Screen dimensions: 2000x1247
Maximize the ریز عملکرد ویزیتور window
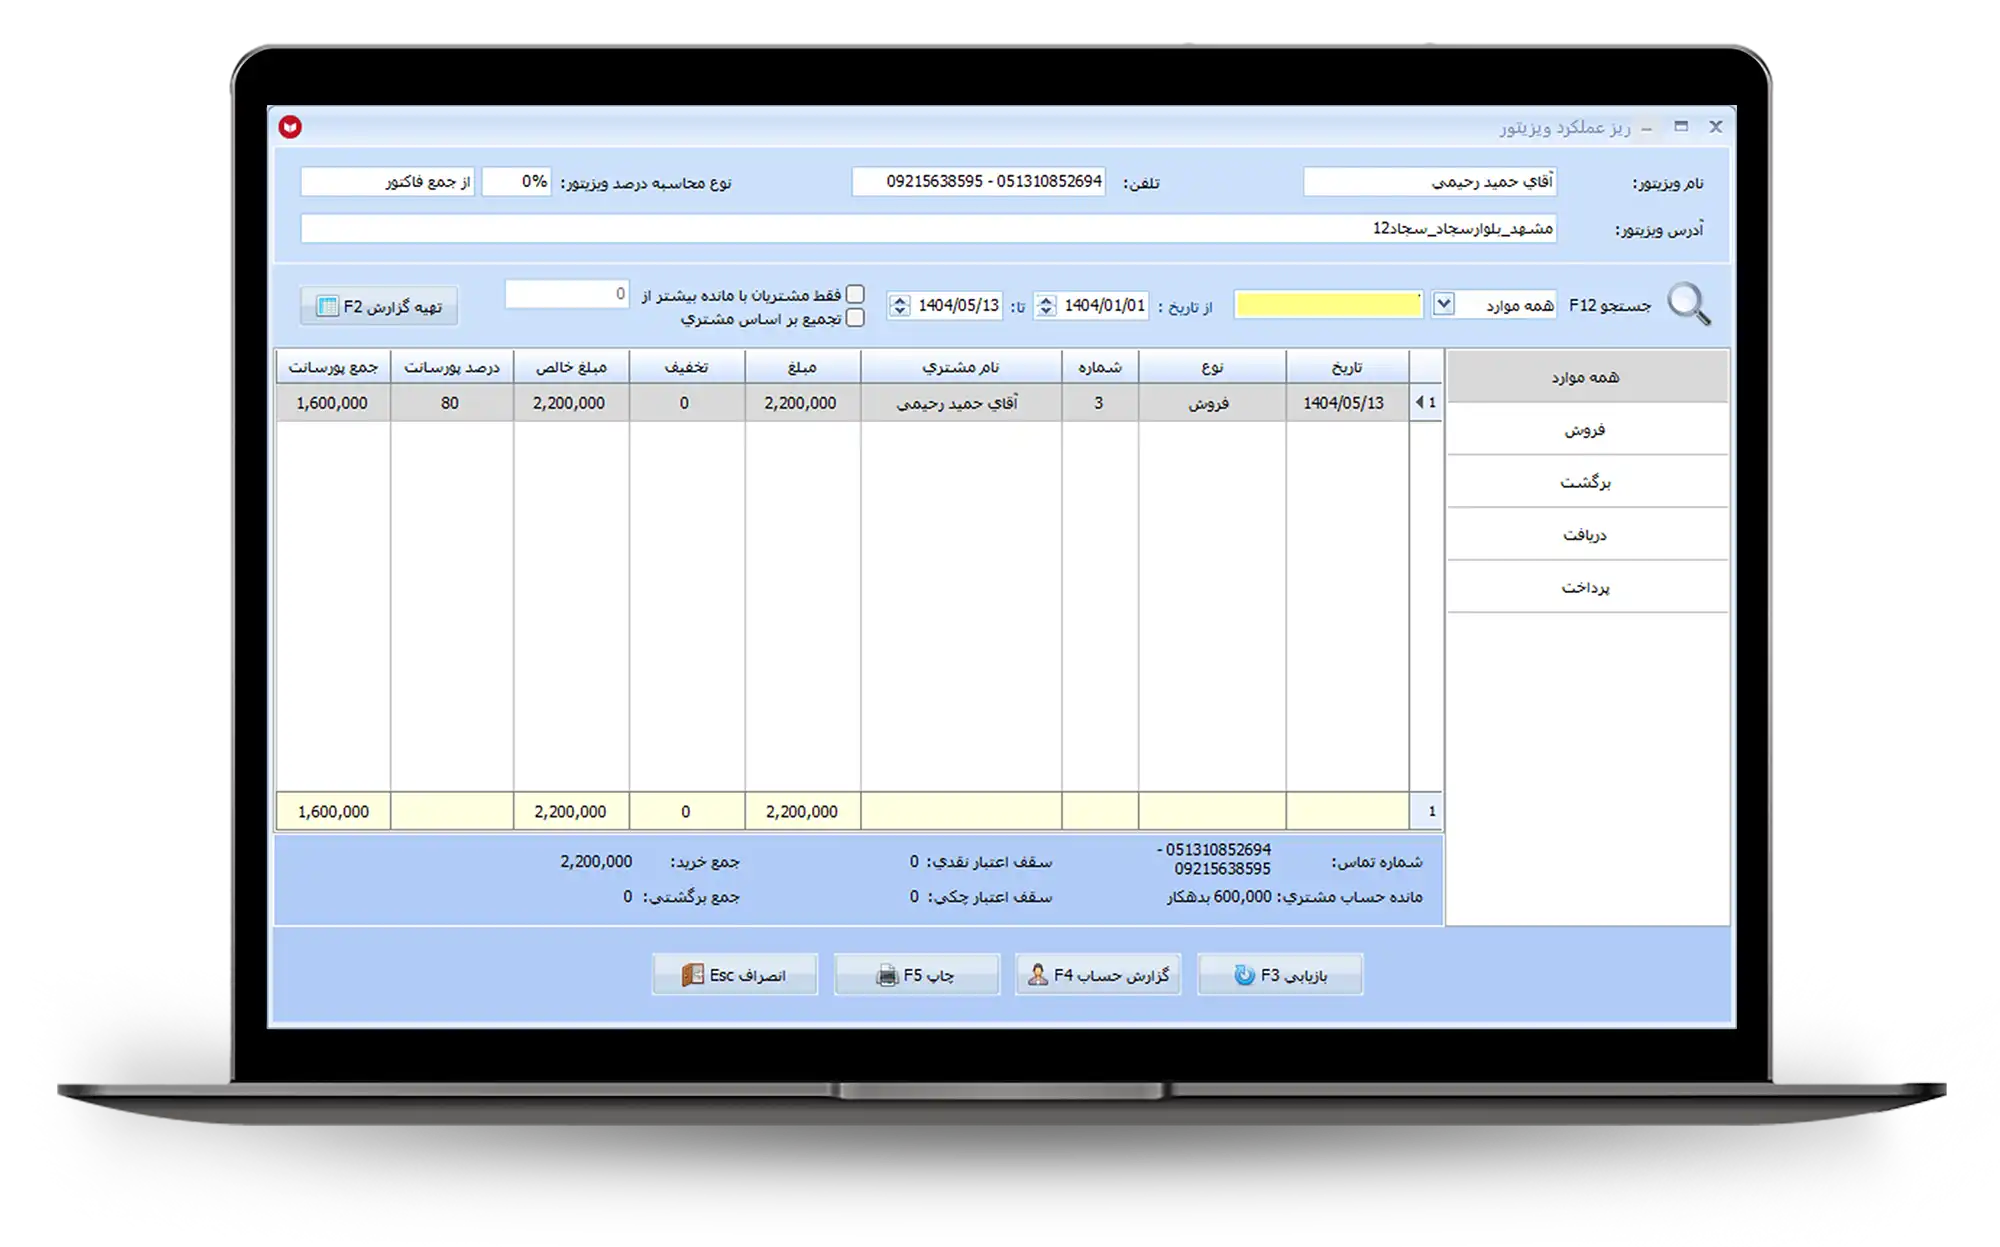[x=1681, y=127]
